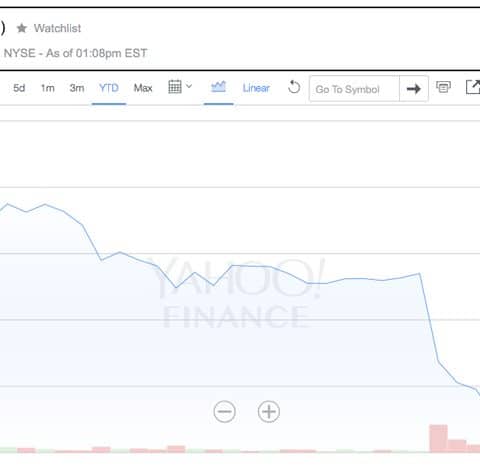Image resolution: width=480 pixels, height=467 pixels.
Task: Submit symbol search with arrow button
Action: click(414, 89)
